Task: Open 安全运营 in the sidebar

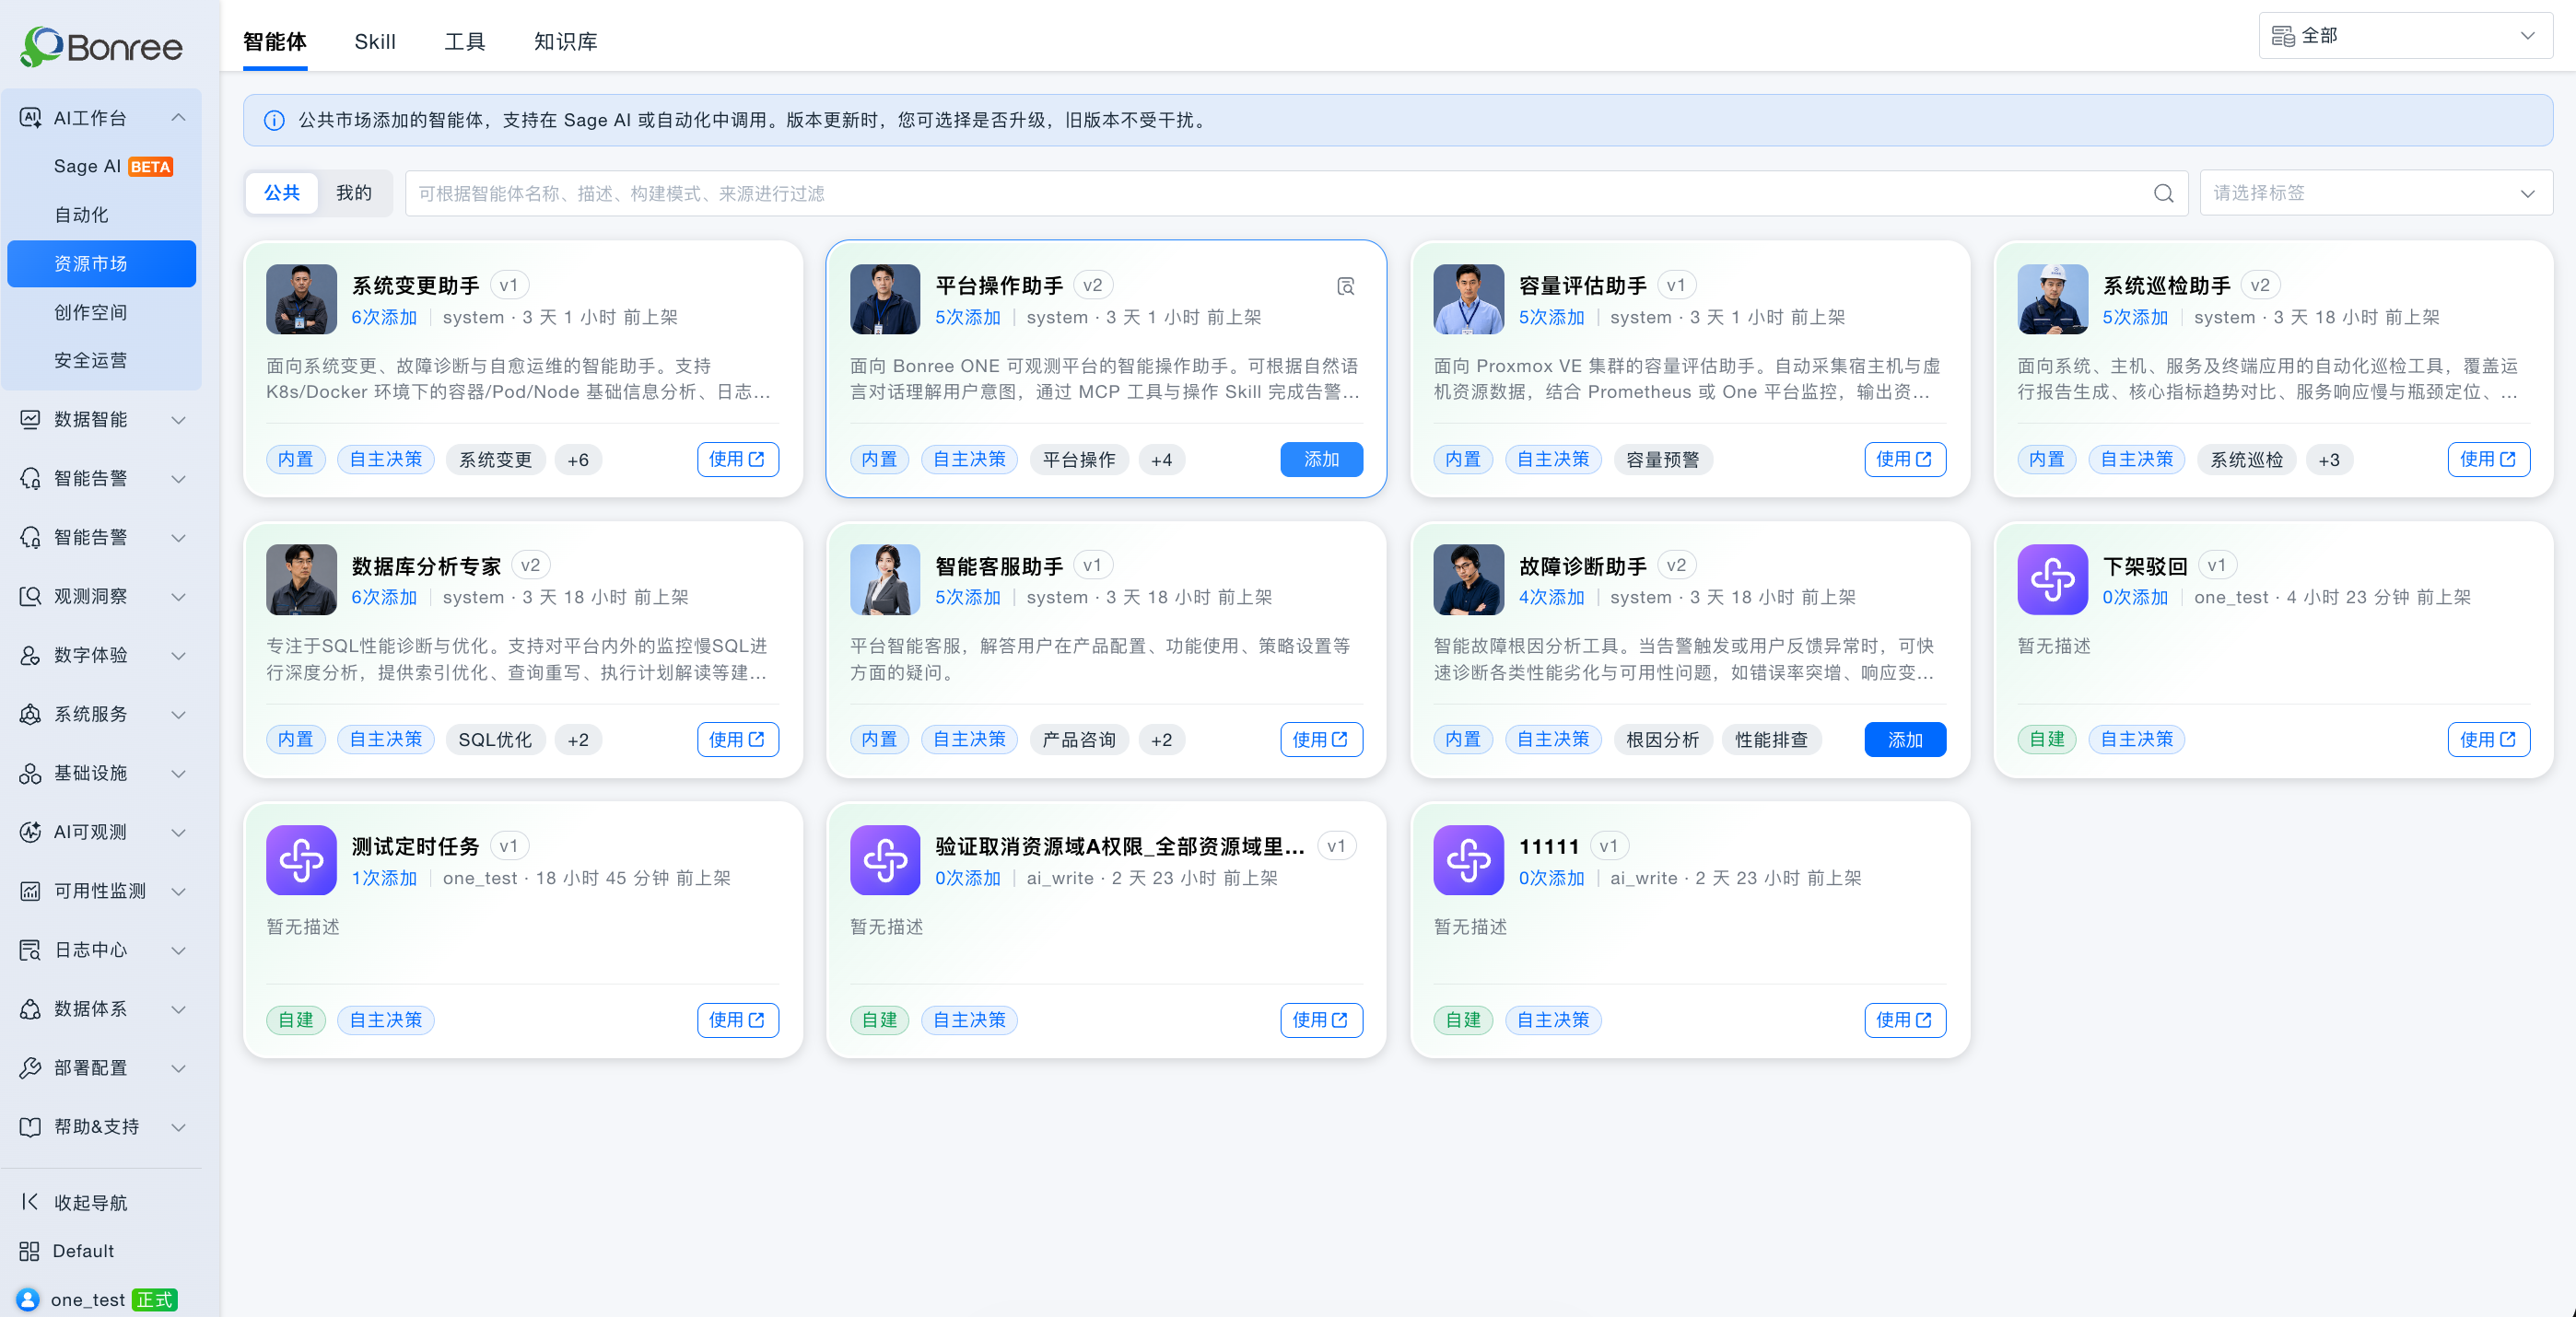Action: point(90,360)
